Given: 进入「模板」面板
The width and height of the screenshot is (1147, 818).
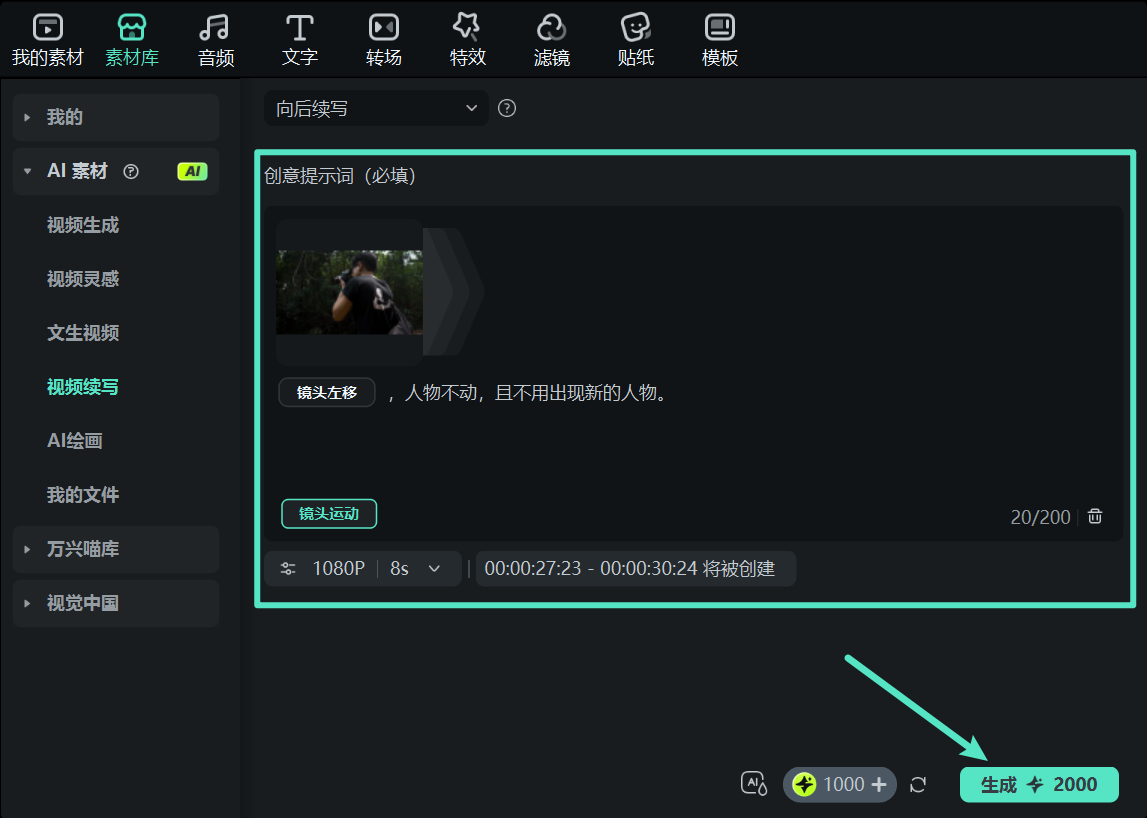Looking at the screenshot, I should pyautogui.click(x=719, y=38).
